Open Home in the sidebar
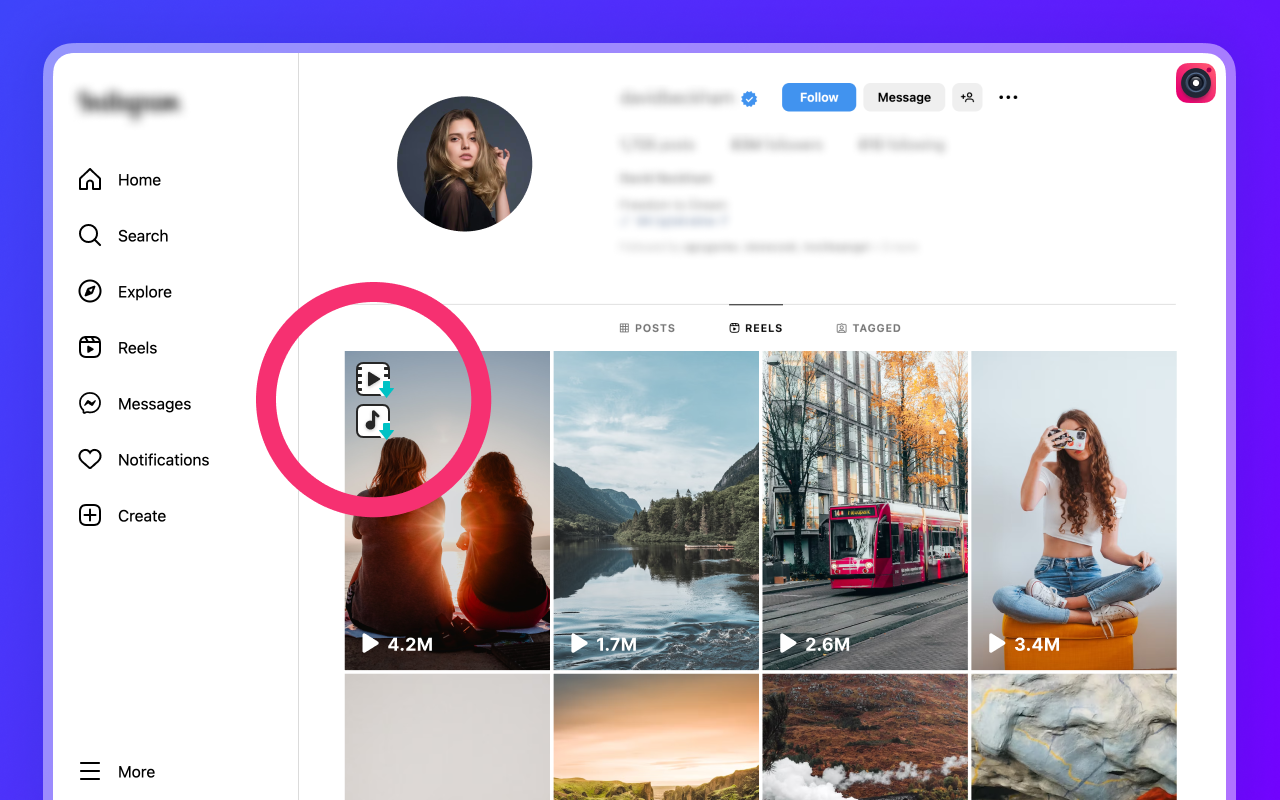Screen dimensions: 1280x800 click(x=120, y=180)
